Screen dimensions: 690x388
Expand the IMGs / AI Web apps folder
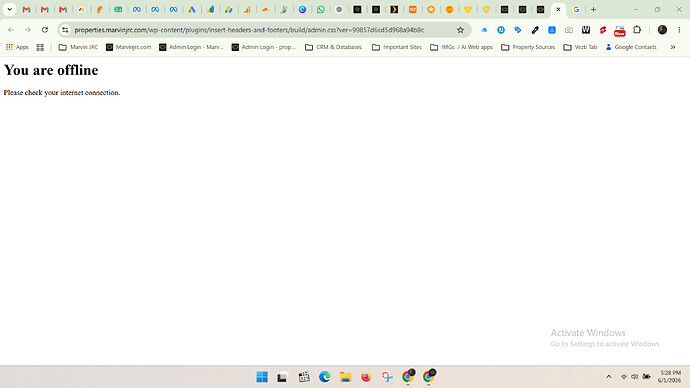pyautogui.click(x=461, y=47)
